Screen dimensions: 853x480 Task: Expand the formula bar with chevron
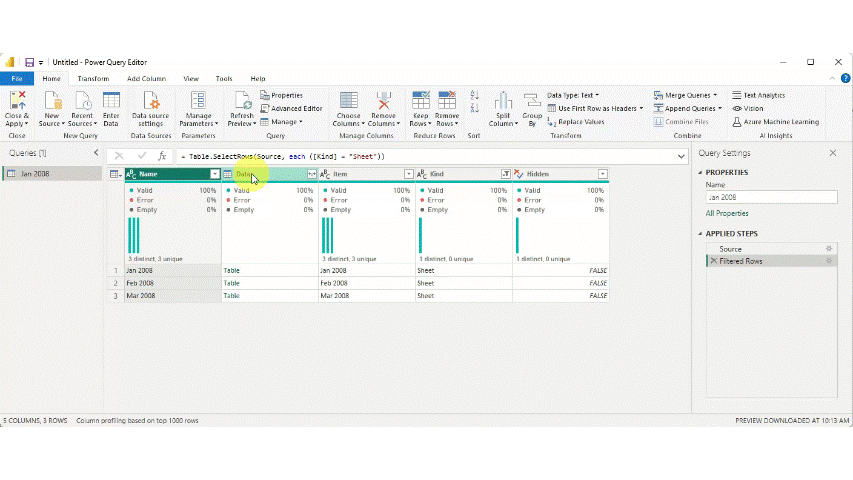click(681, 156)
